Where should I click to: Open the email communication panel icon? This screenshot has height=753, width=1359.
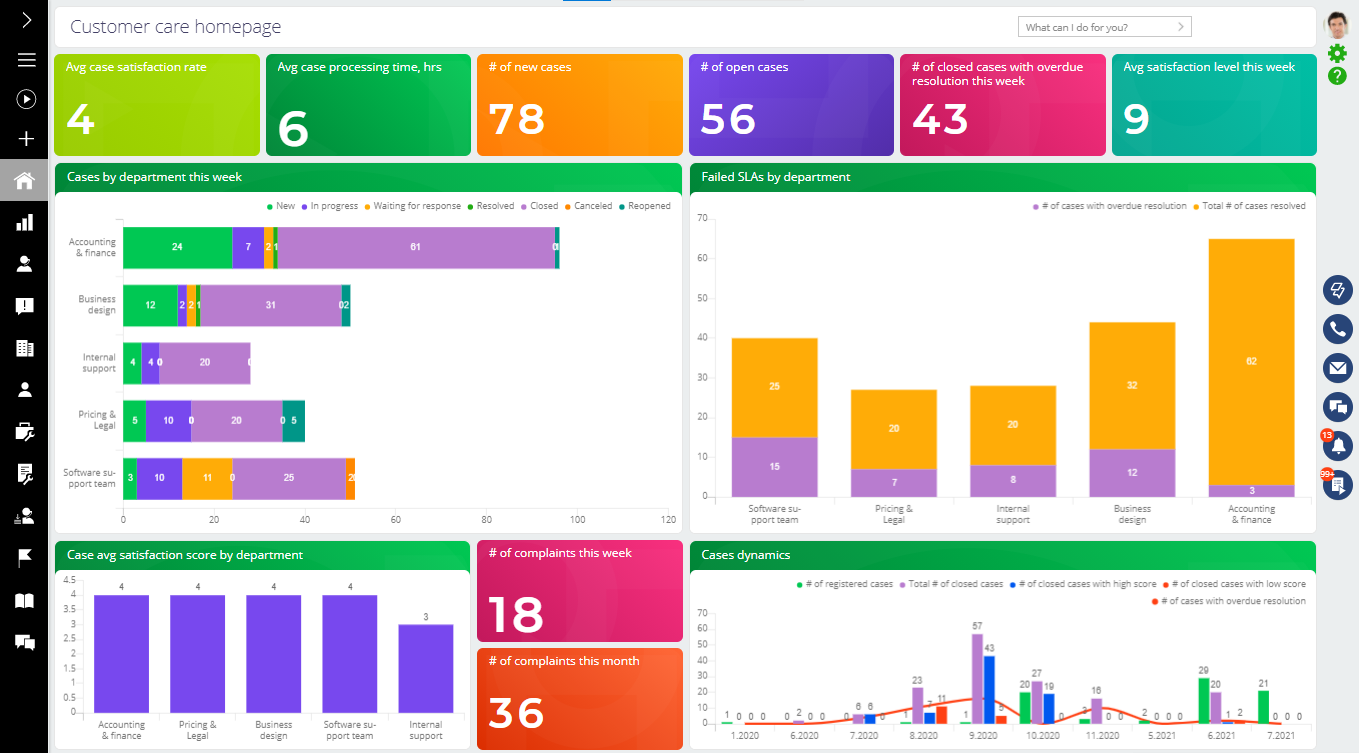1337,367
